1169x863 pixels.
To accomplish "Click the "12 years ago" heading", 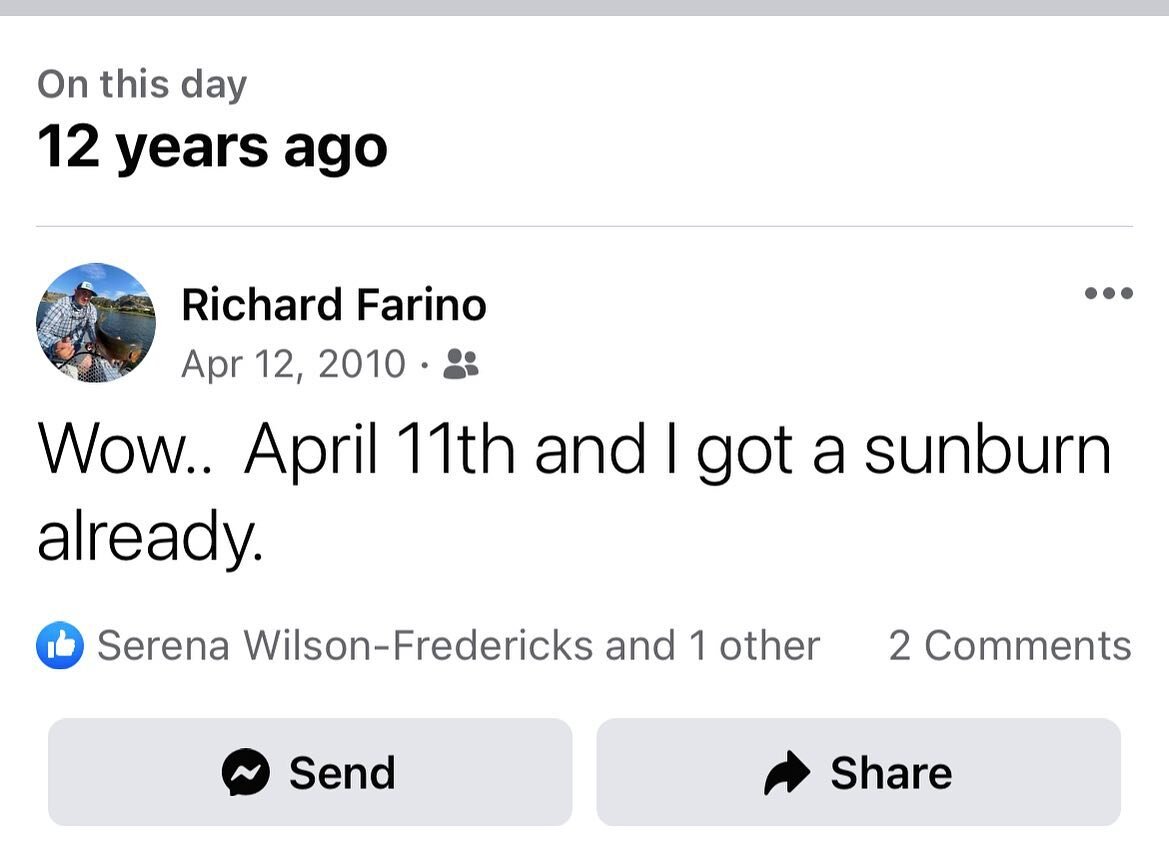I will [x=212, y=147].
